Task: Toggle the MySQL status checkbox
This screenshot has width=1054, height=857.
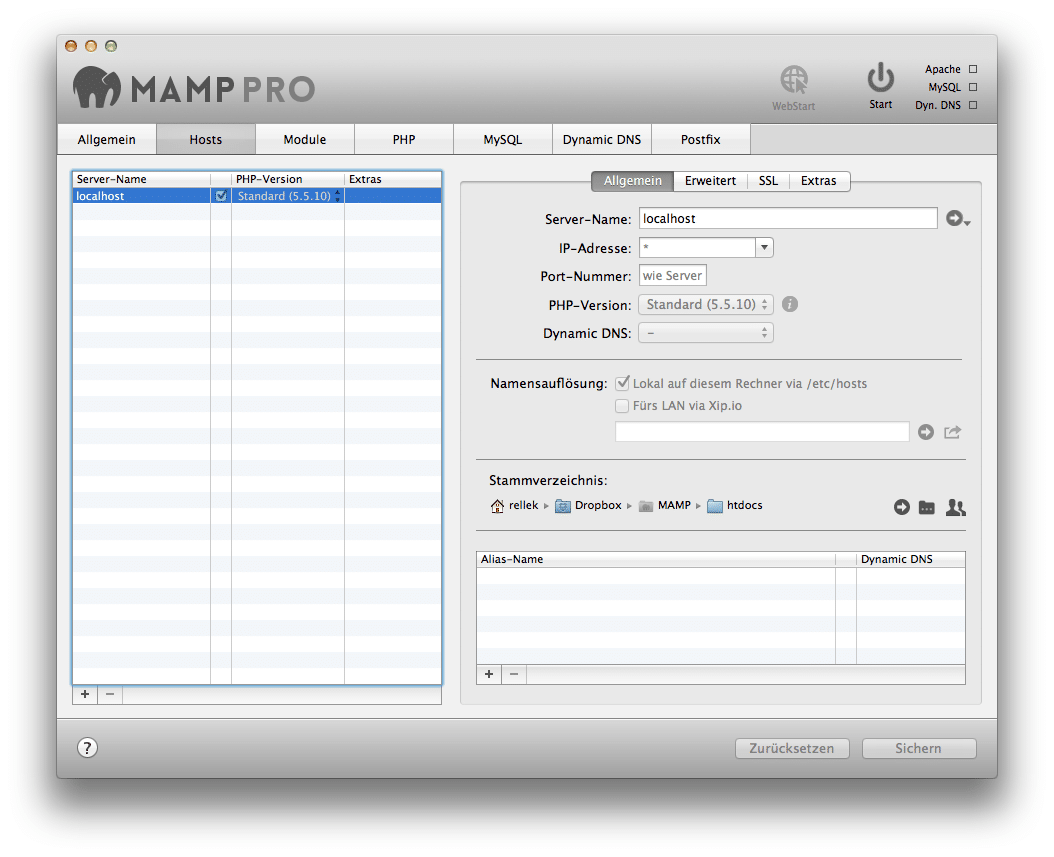Action: tap(973, 87)
